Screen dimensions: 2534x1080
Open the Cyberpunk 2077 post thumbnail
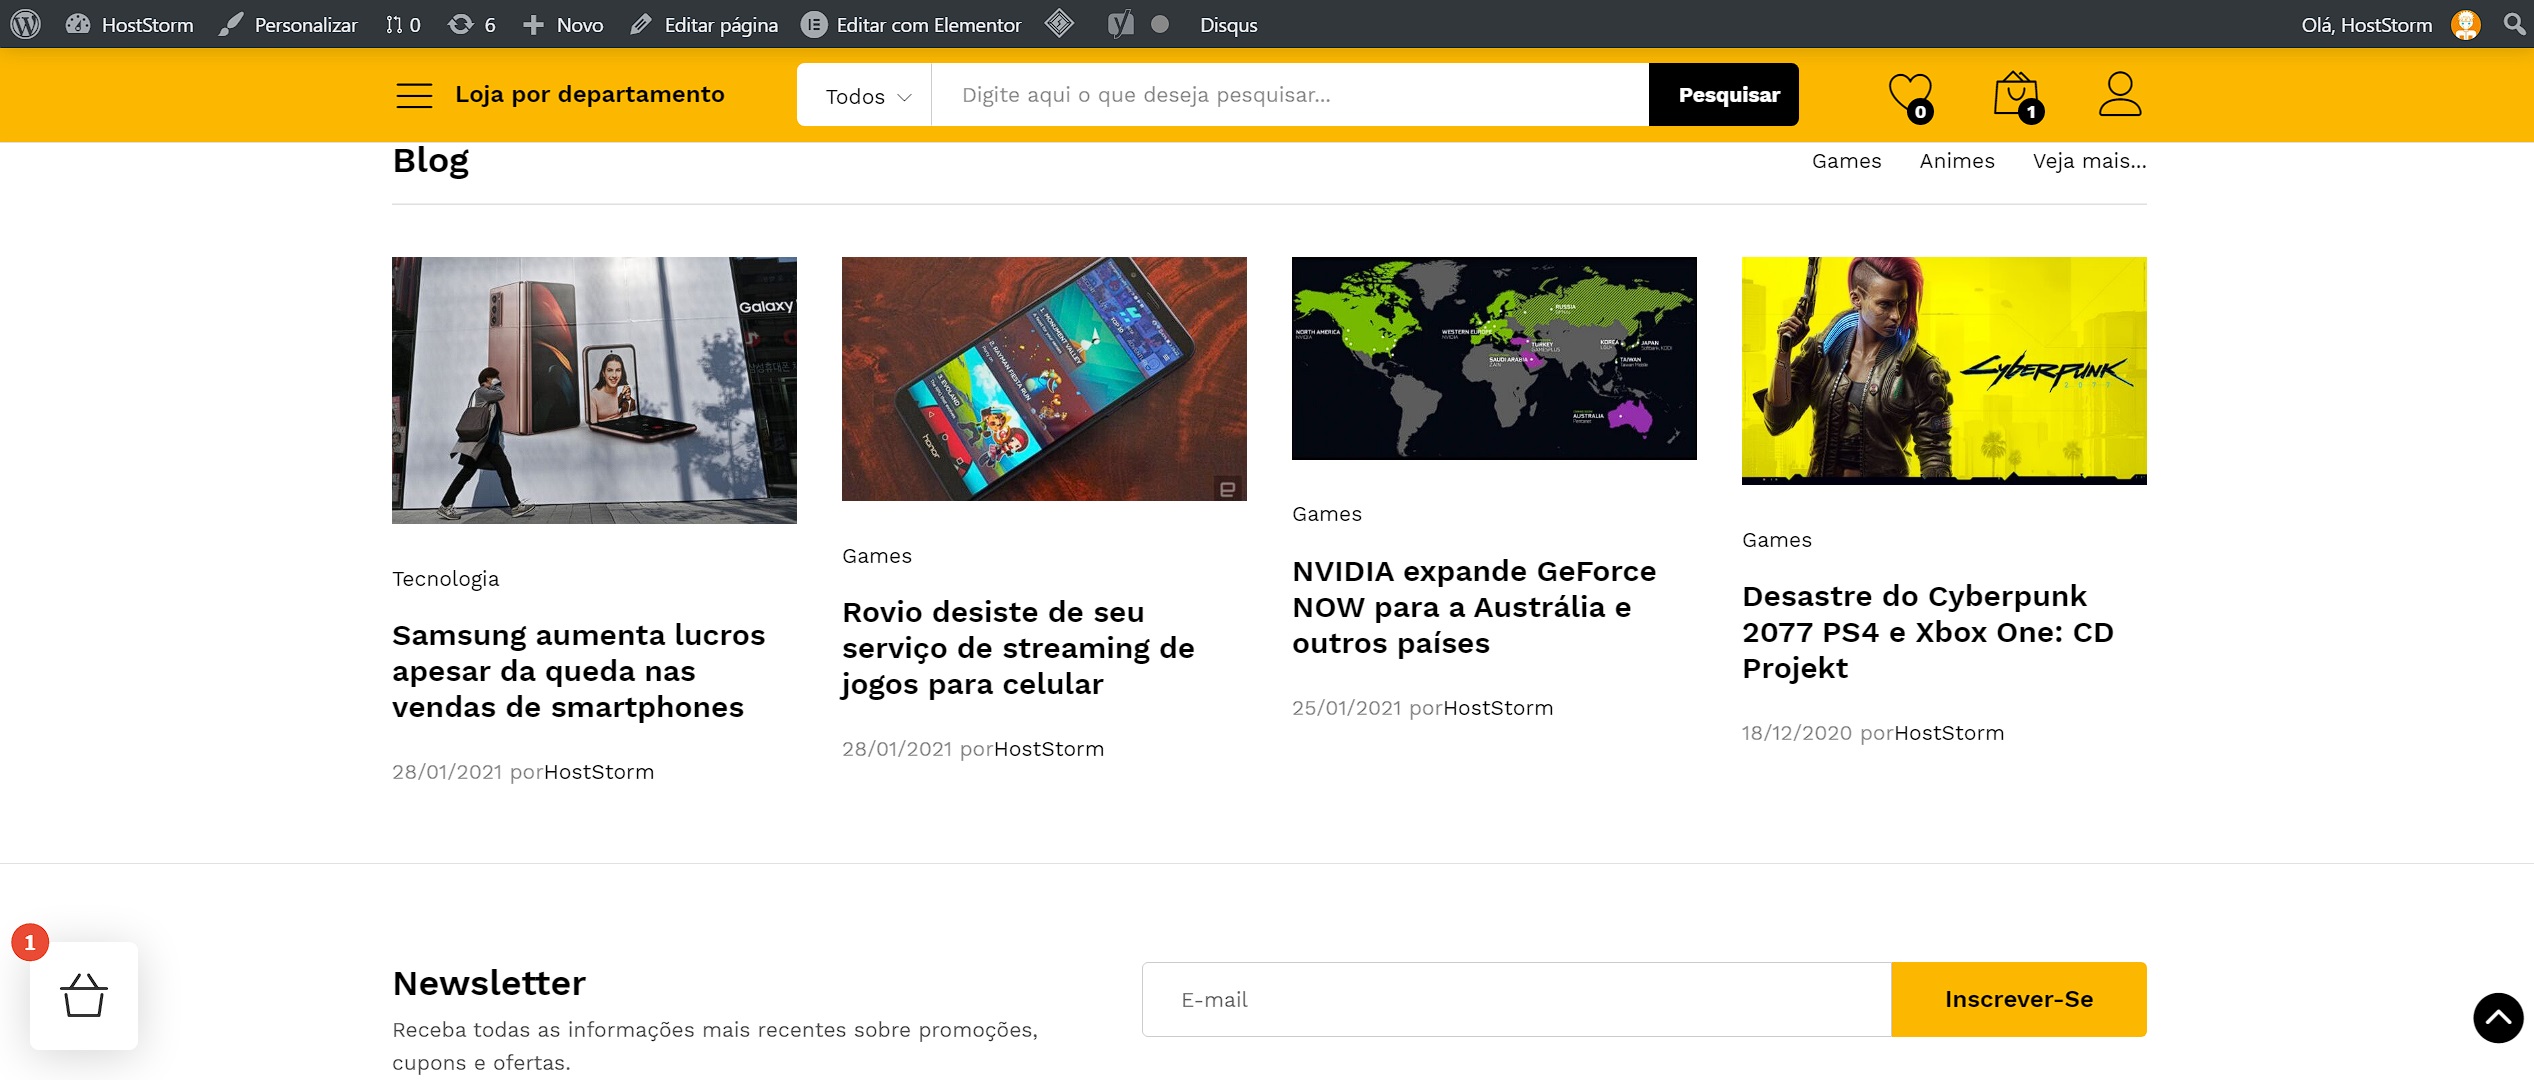tap(1943, 371)
